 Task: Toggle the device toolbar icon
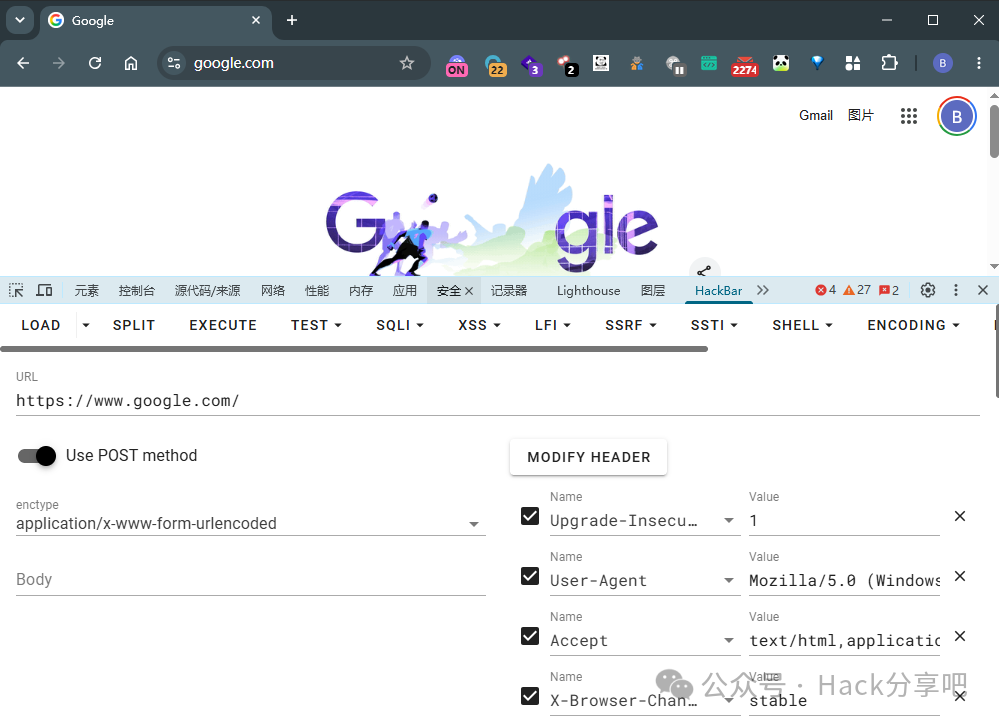pyautogui.click(x=44, y=291)
